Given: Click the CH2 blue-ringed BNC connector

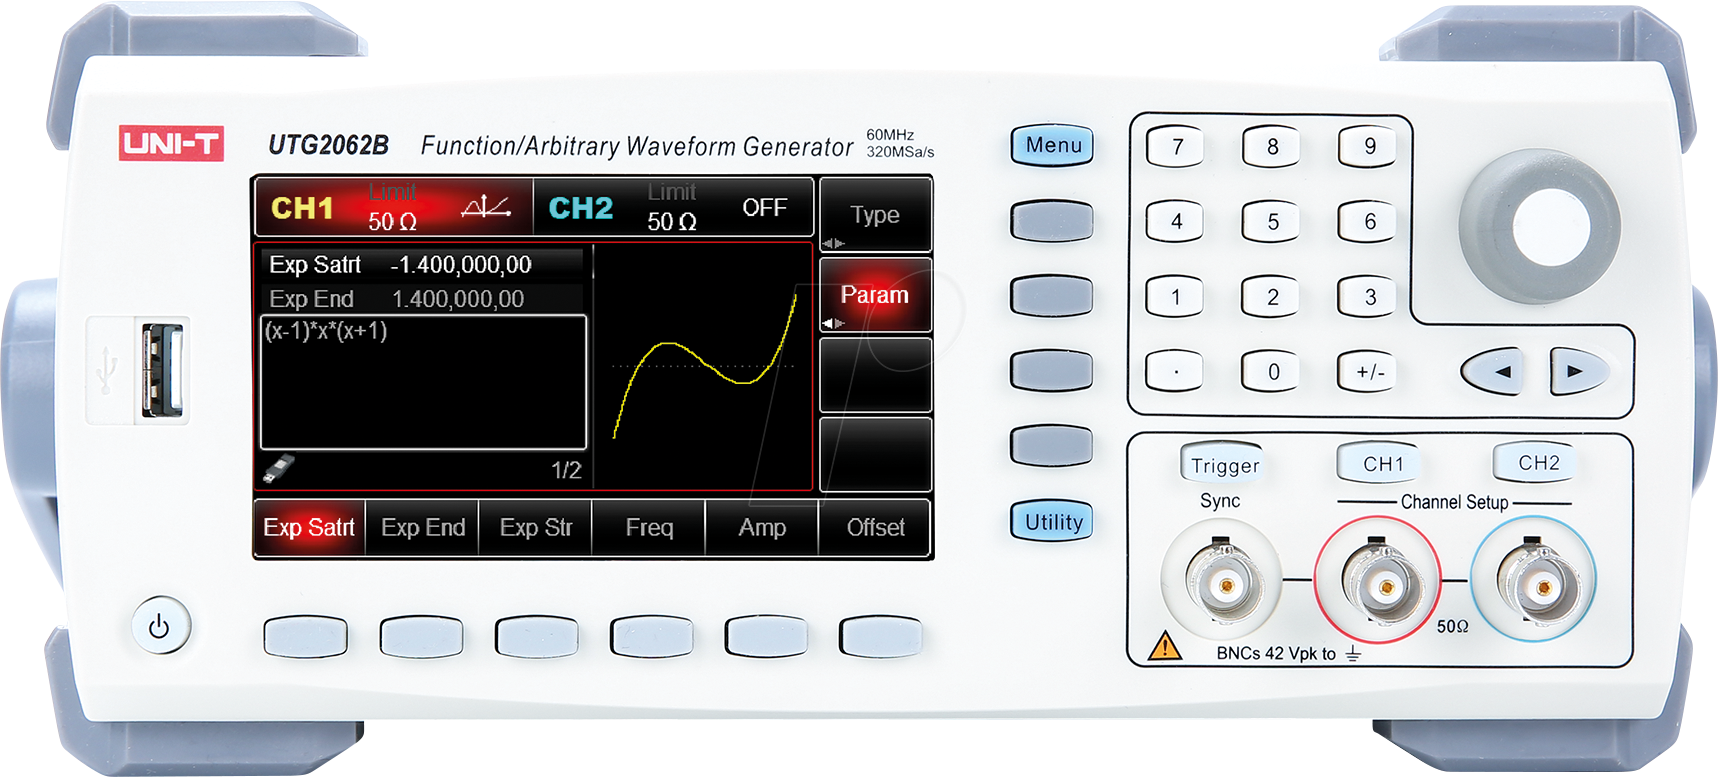Looking at the screenshot, I should click(x=1533, y=580).
